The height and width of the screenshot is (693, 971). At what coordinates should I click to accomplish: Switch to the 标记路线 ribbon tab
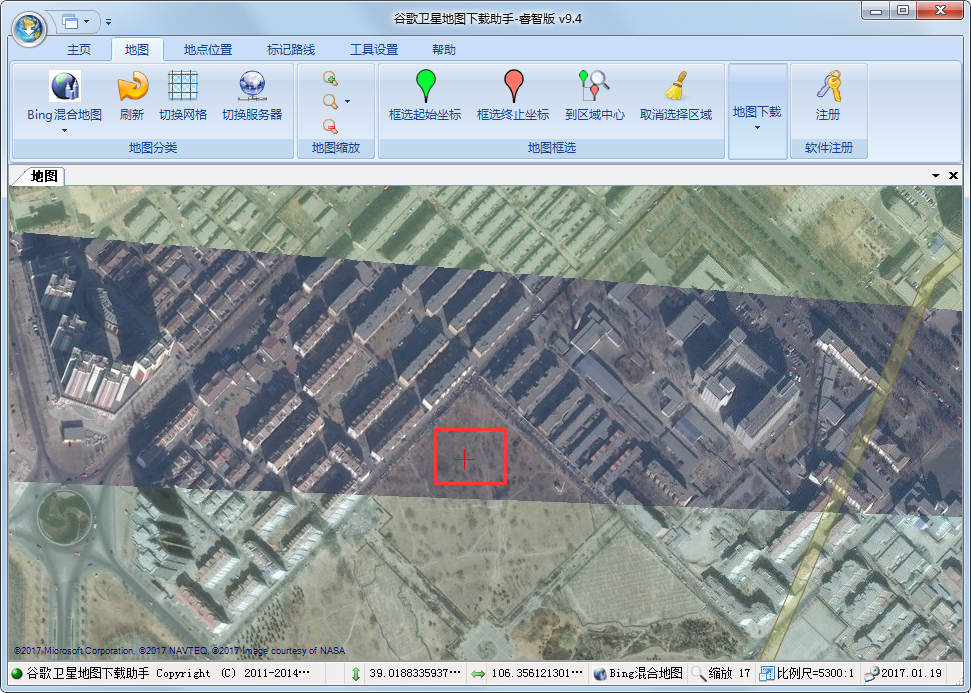click(x=291, y=50)
